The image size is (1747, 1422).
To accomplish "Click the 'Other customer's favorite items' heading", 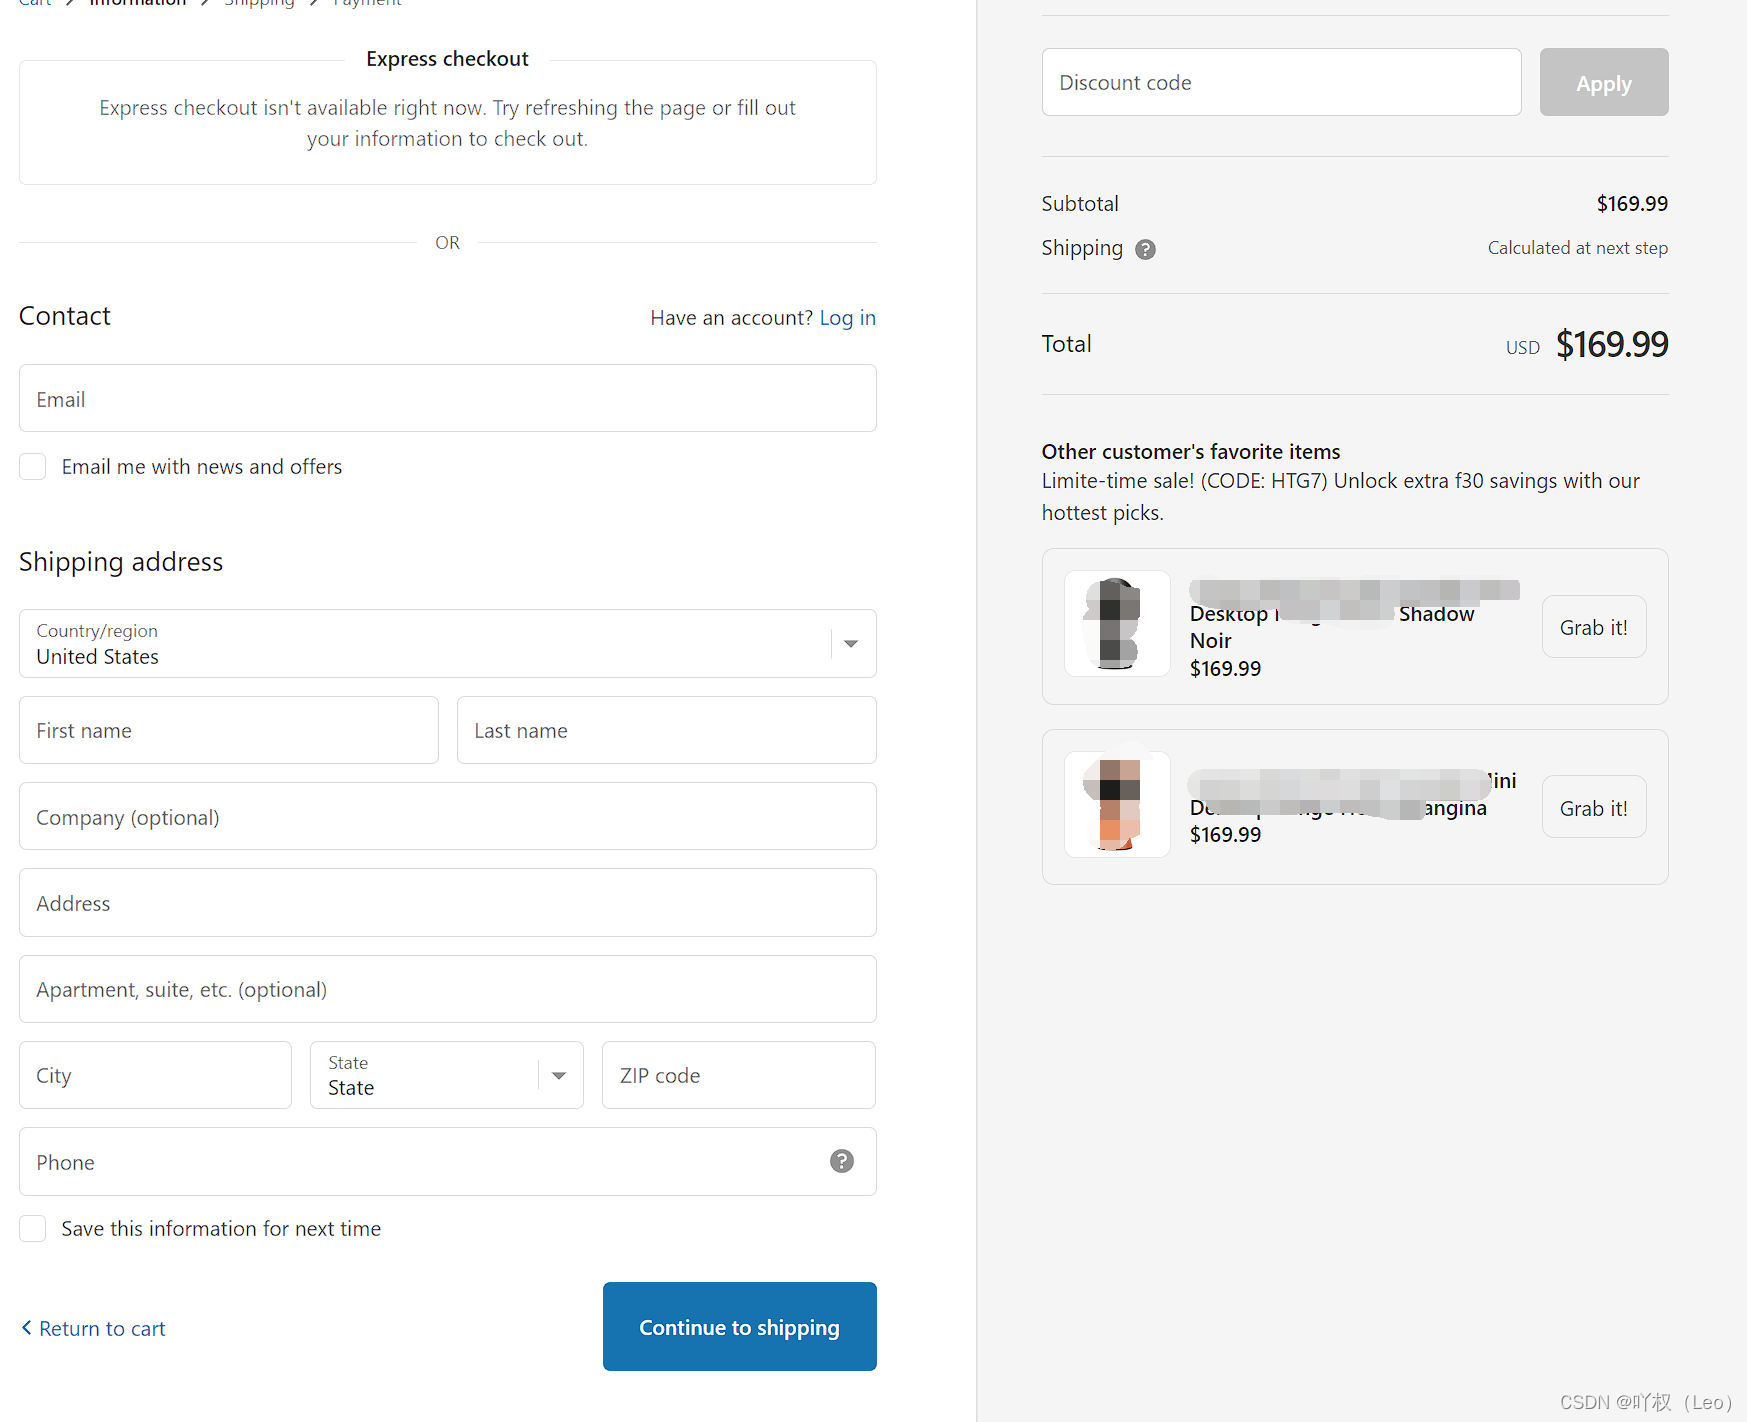I will coord(1190,452).
